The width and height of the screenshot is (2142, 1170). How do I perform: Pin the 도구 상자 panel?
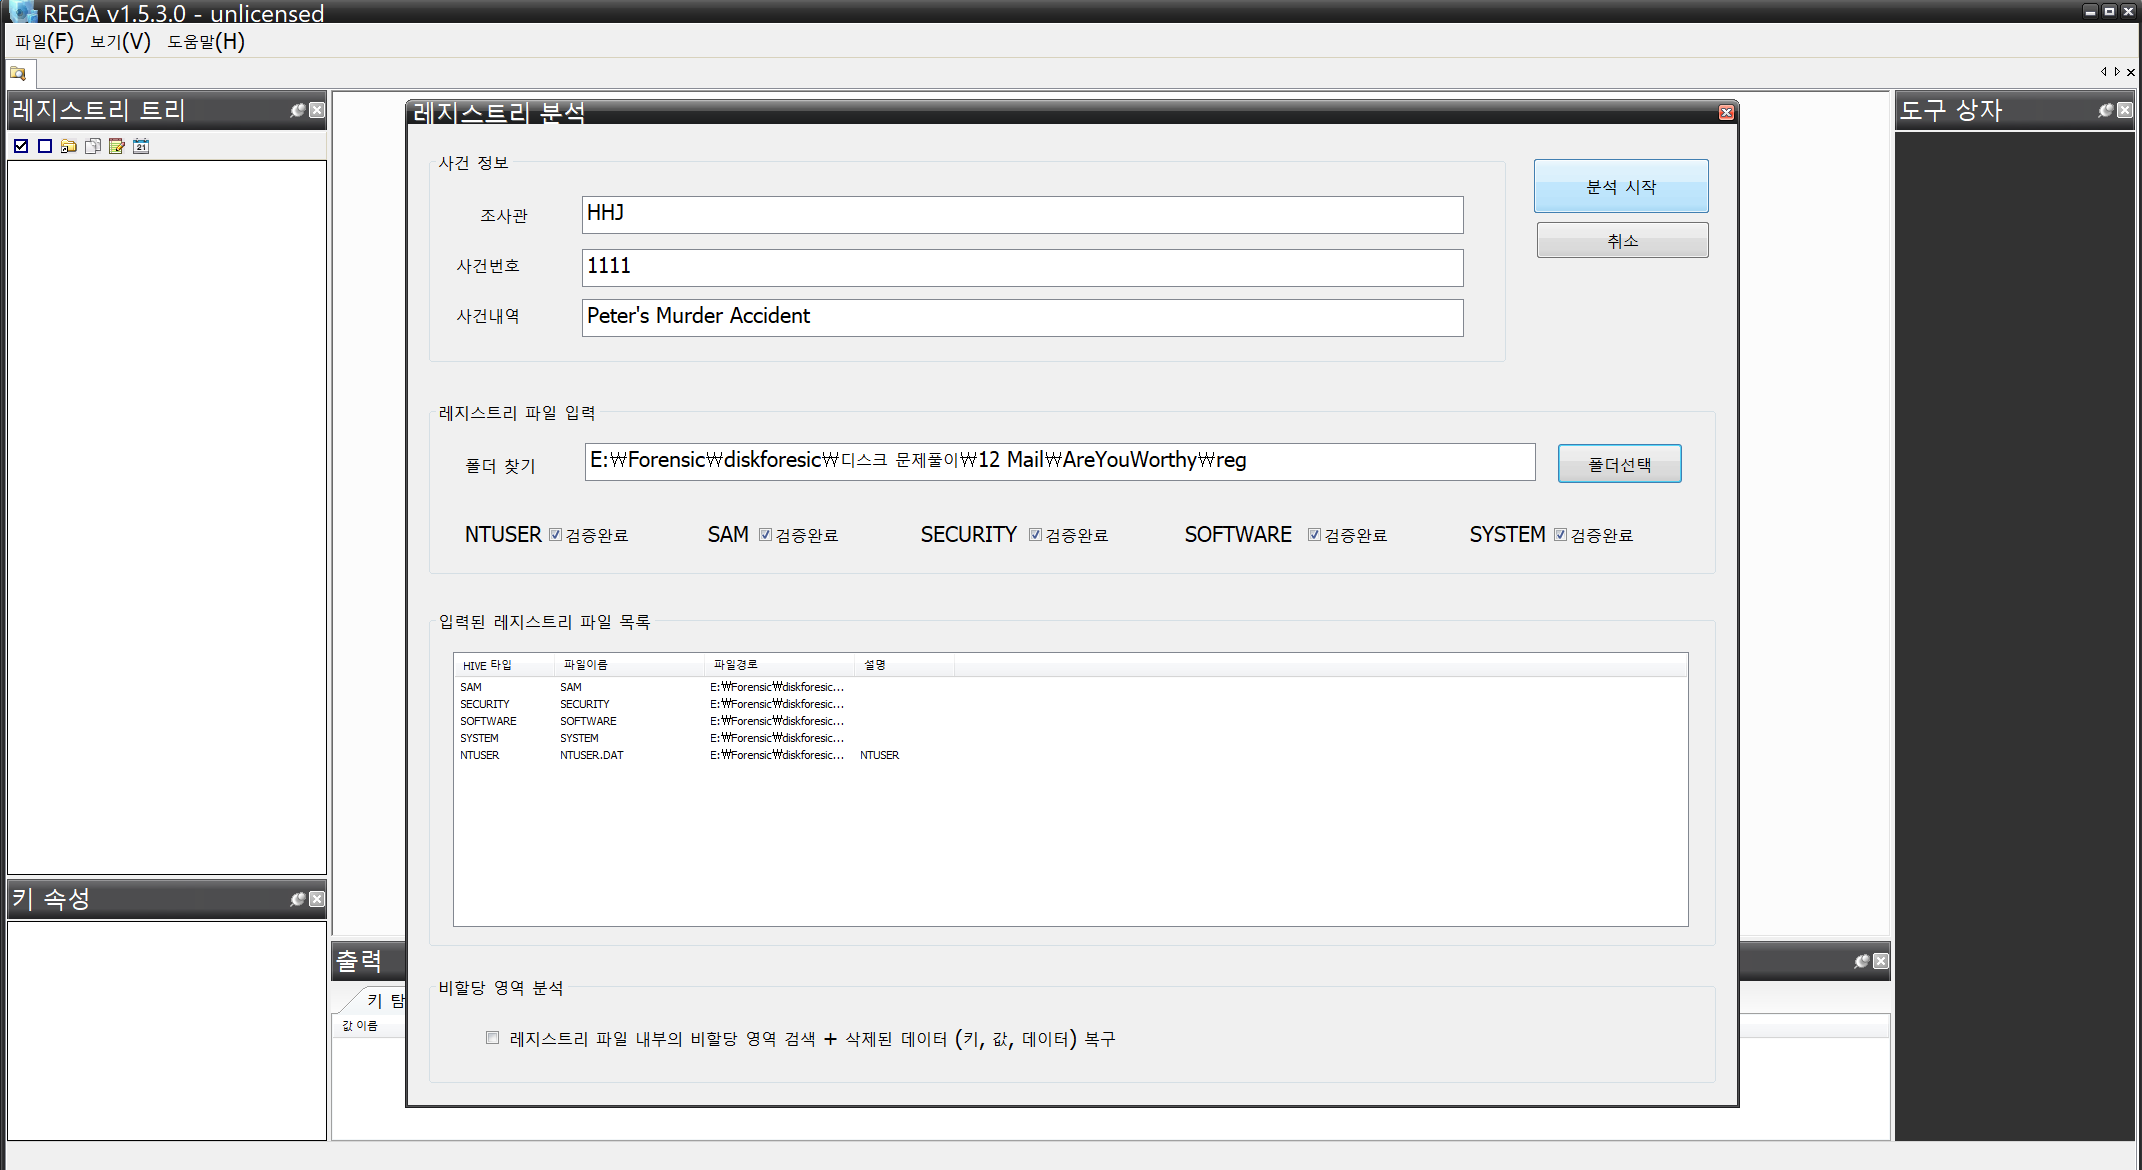coord(2105,110)
